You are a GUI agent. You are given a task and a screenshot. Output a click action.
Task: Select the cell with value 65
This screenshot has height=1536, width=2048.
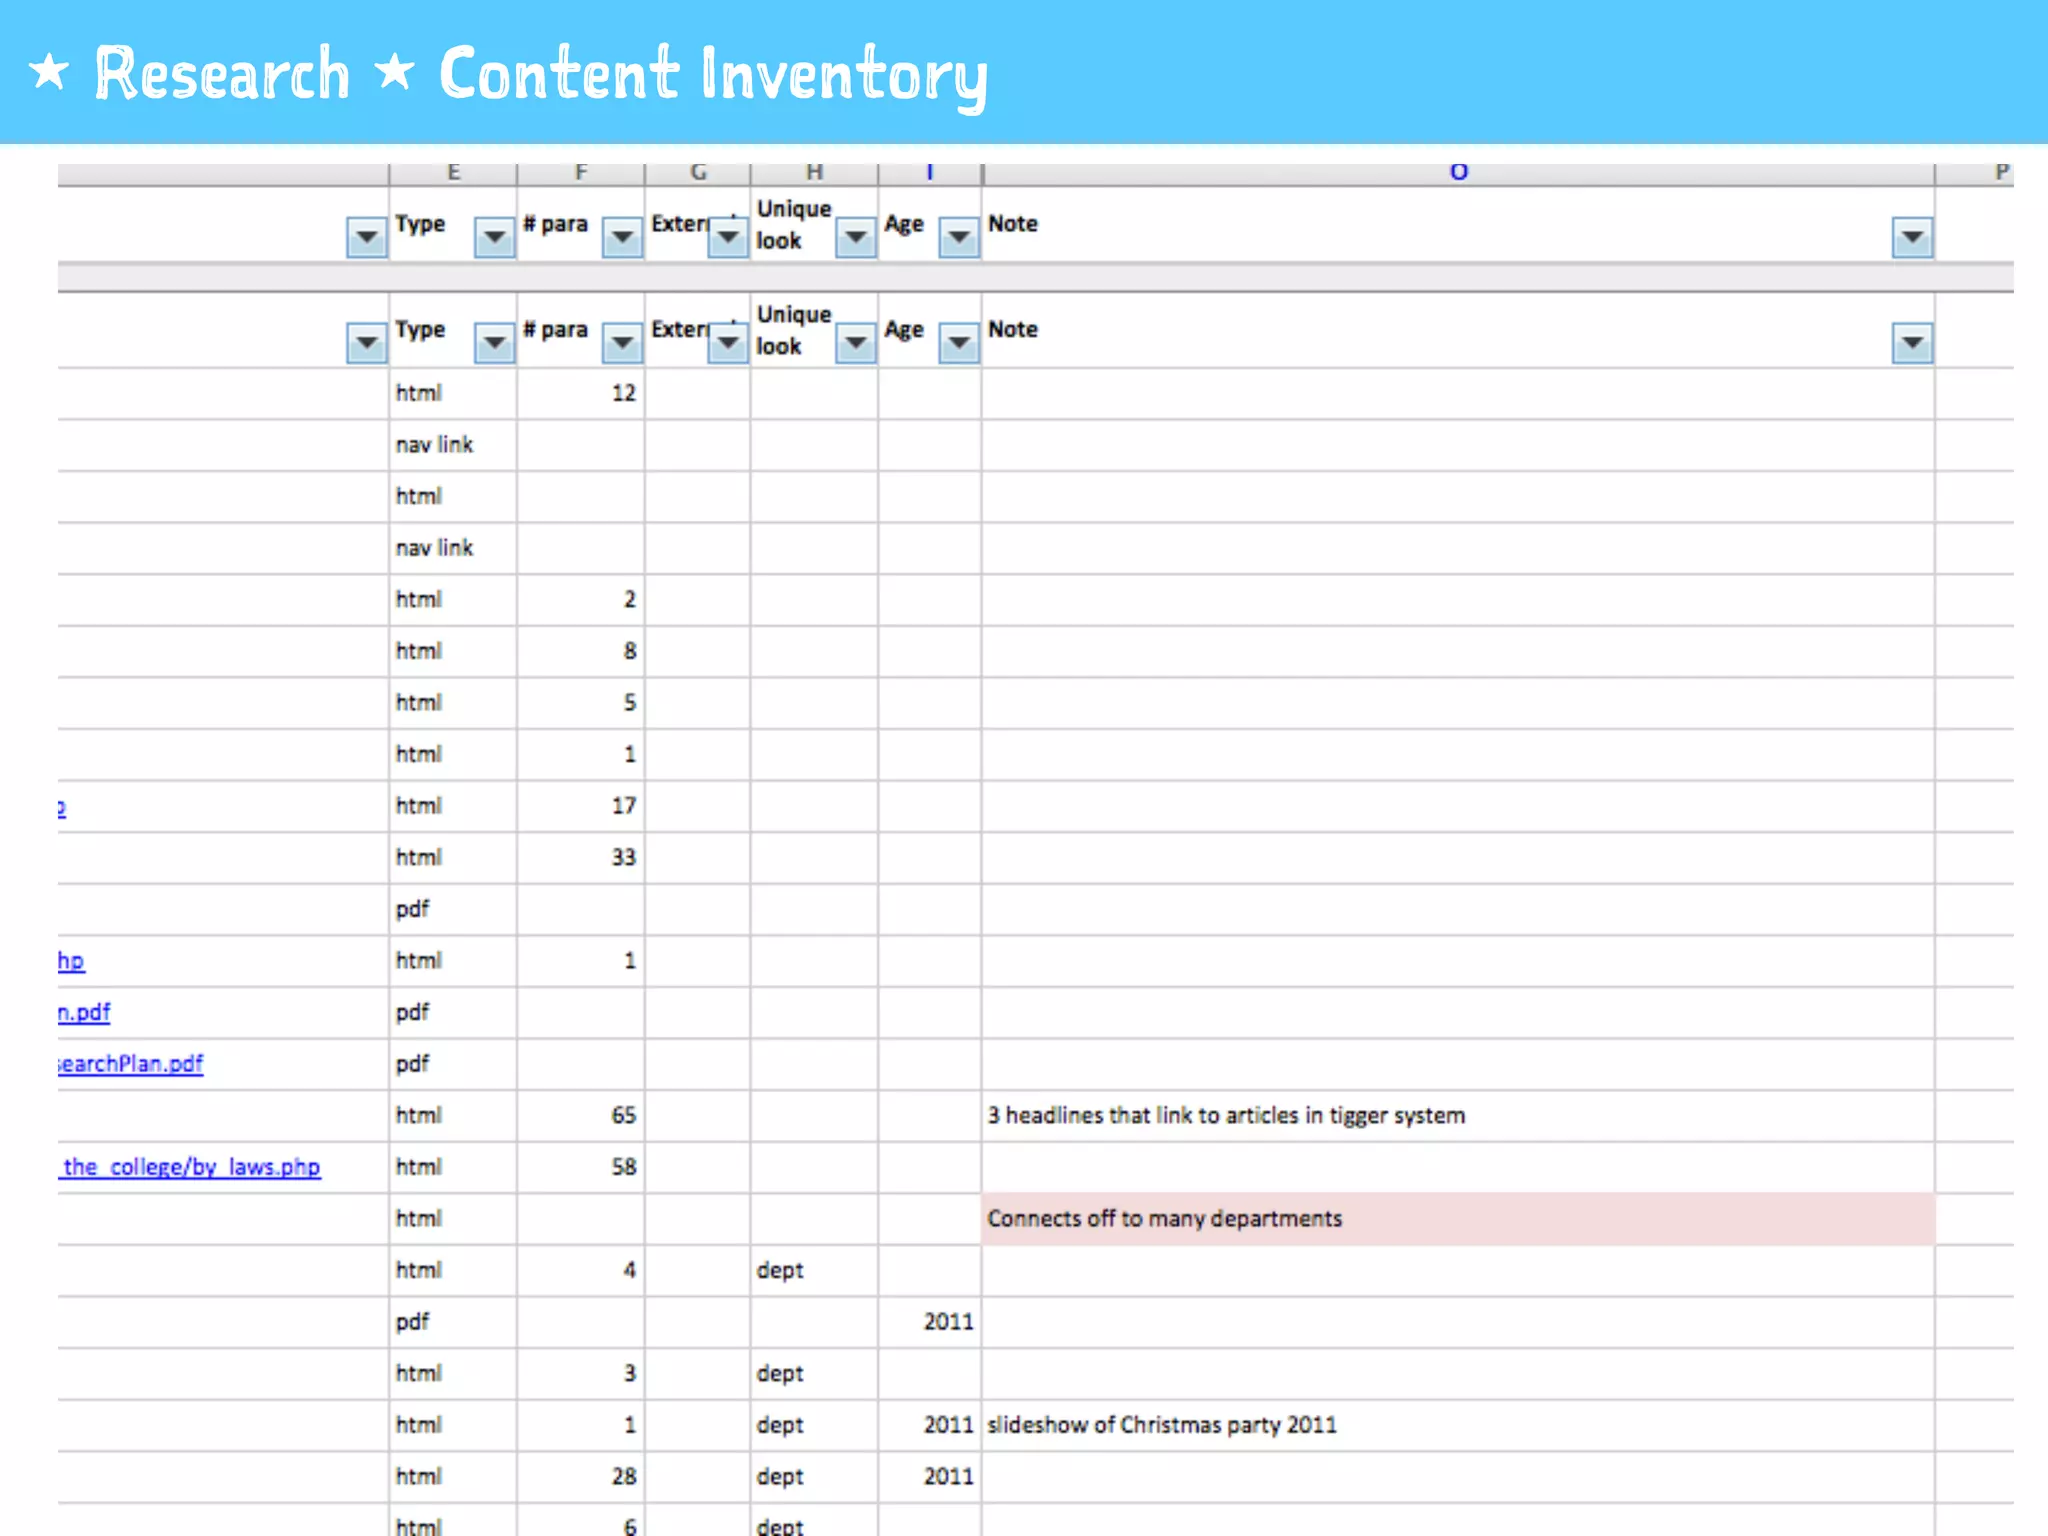(581, 1116)
